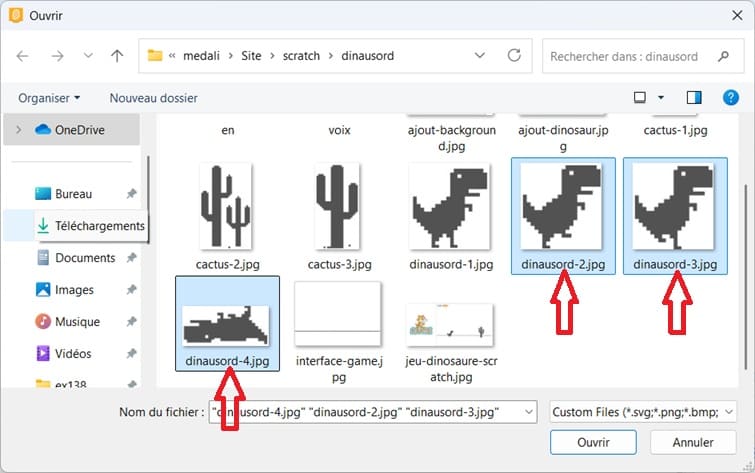Click the file list vertical scrollbar

coord(747,277)
